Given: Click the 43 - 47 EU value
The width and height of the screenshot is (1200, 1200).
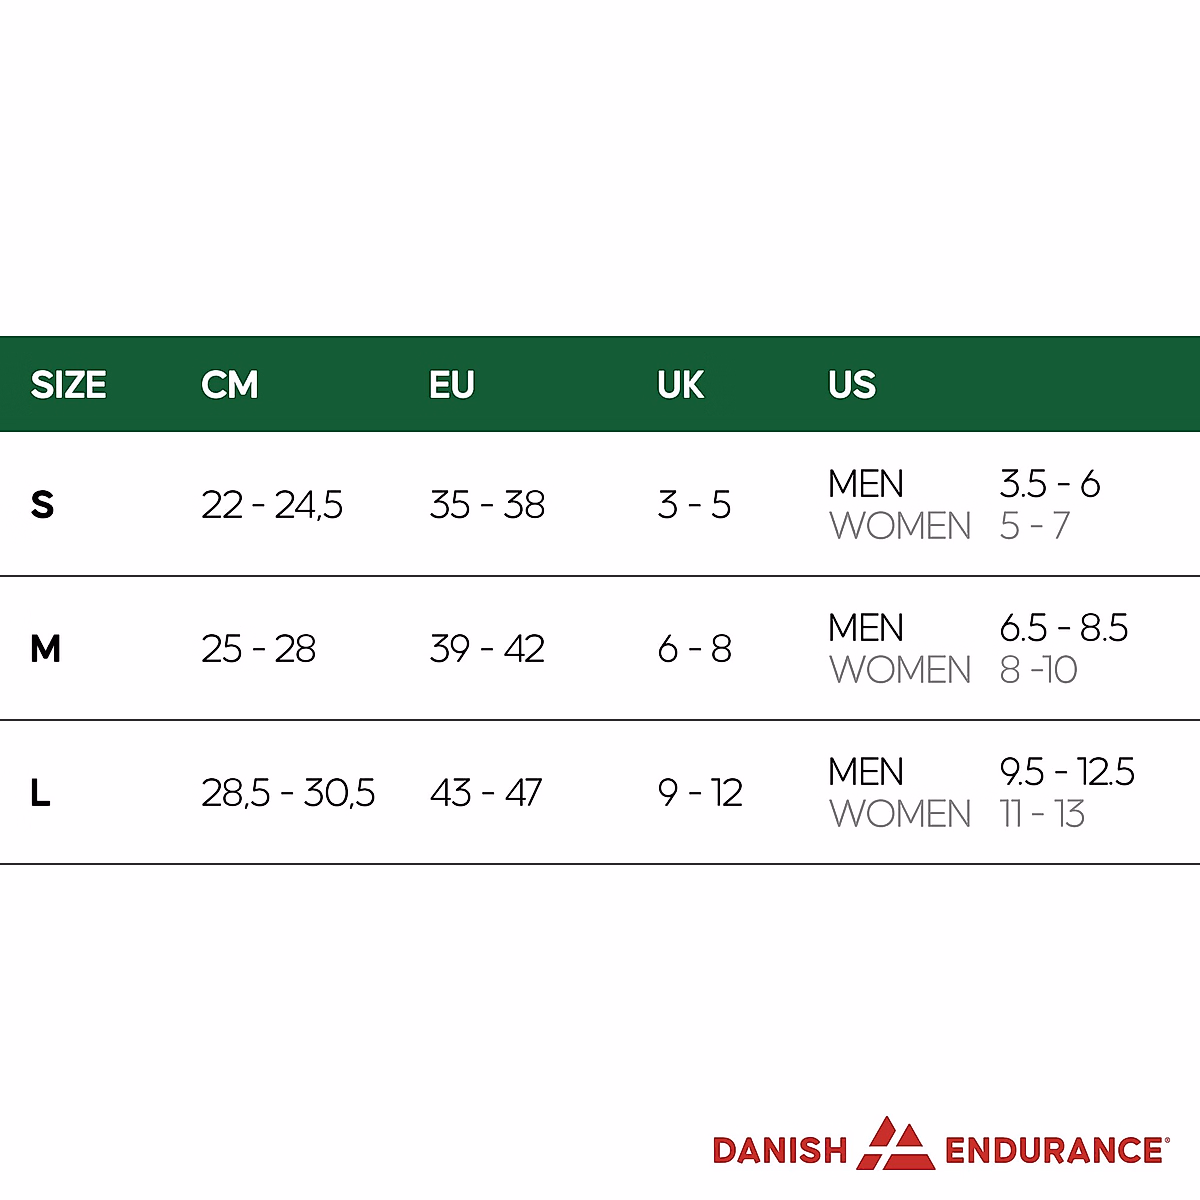Looking at the screenshot, I should pos(486,793).
